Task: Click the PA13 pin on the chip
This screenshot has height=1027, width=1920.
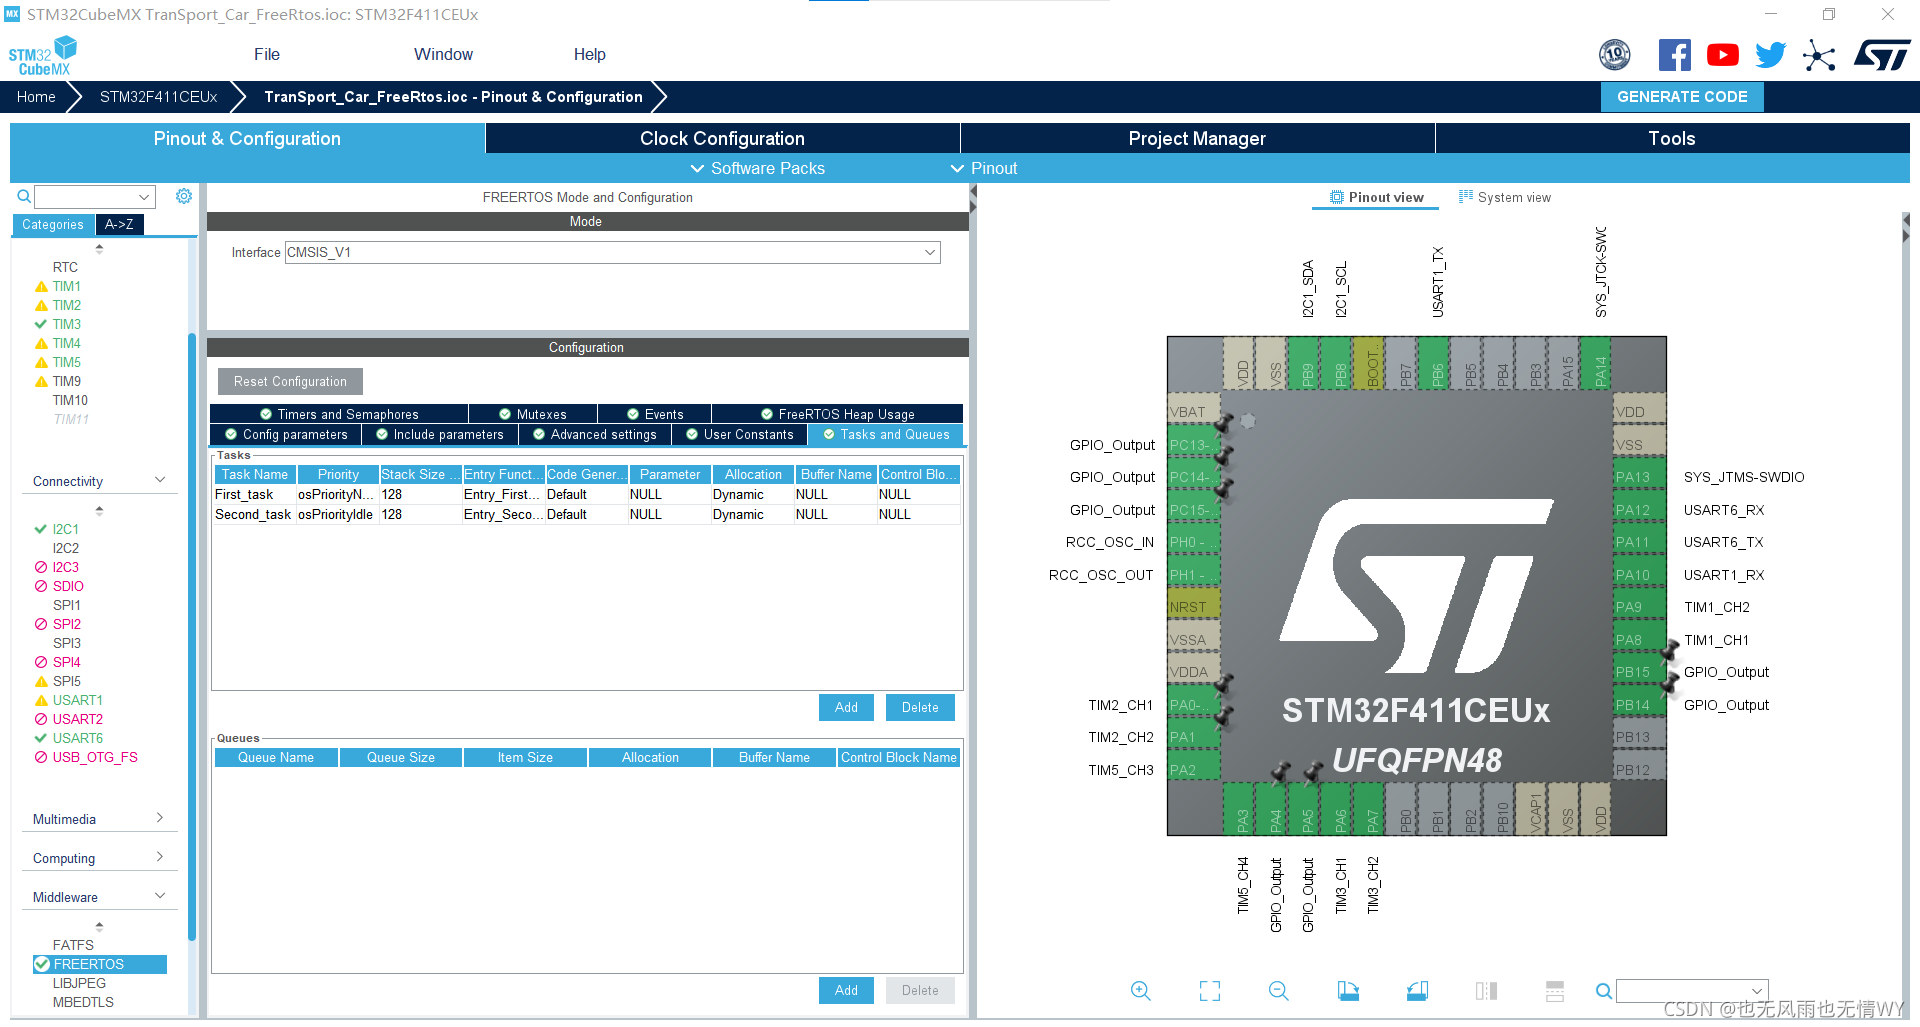Action: click(1639, 477)
